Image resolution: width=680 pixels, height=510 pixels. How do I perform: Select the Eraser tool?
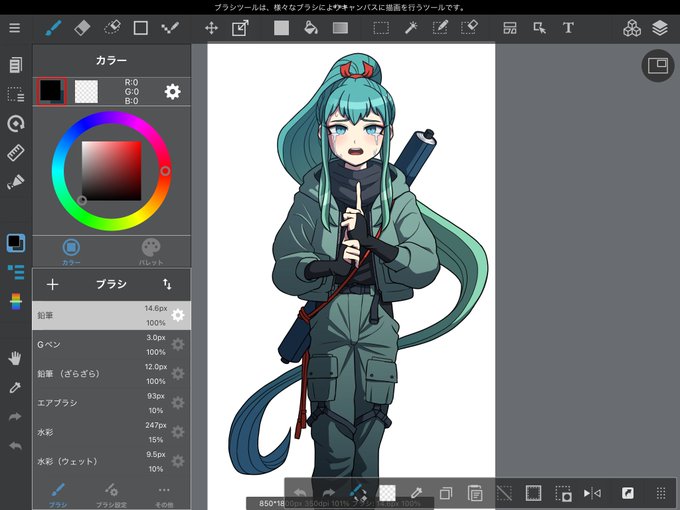coord(82,28)
